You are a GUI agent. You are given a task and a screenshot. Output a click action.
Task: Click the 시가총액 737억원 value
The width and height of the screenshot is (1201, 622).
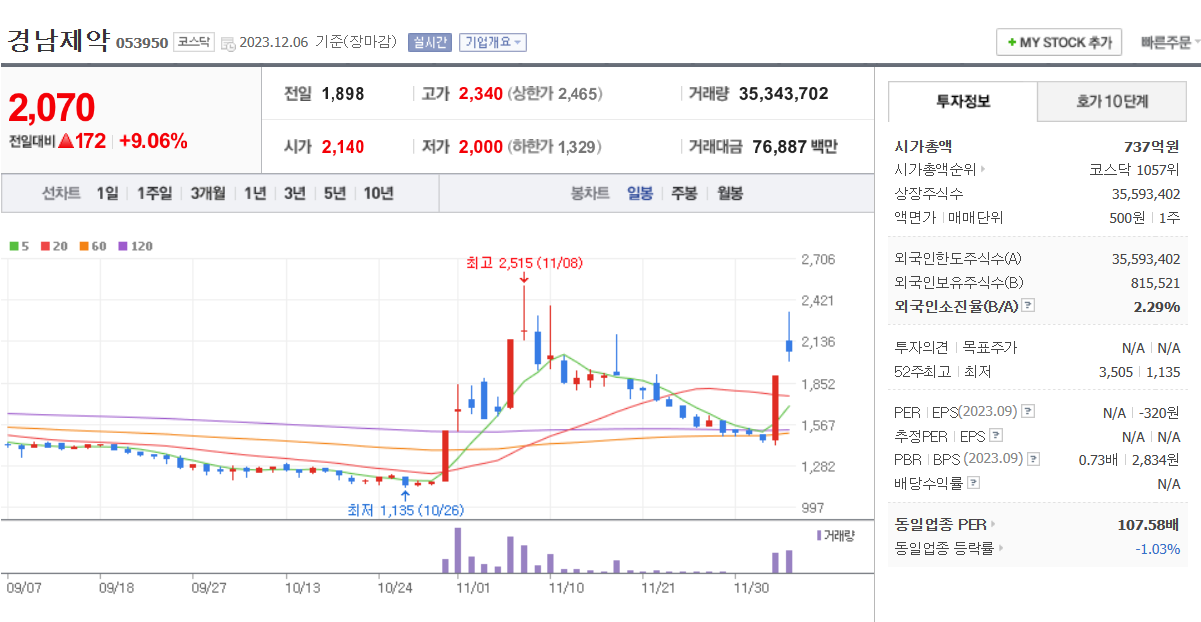pos(1151,146)
